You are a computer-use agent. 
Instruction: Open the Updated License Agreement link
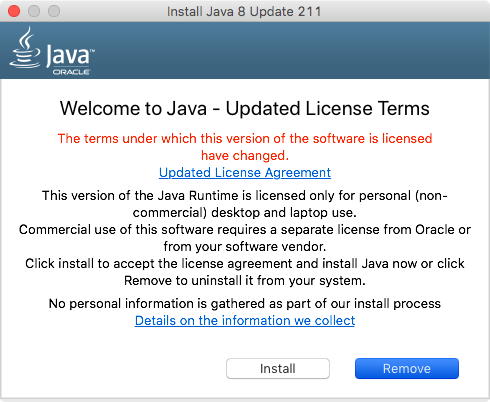tap(245, 173)
